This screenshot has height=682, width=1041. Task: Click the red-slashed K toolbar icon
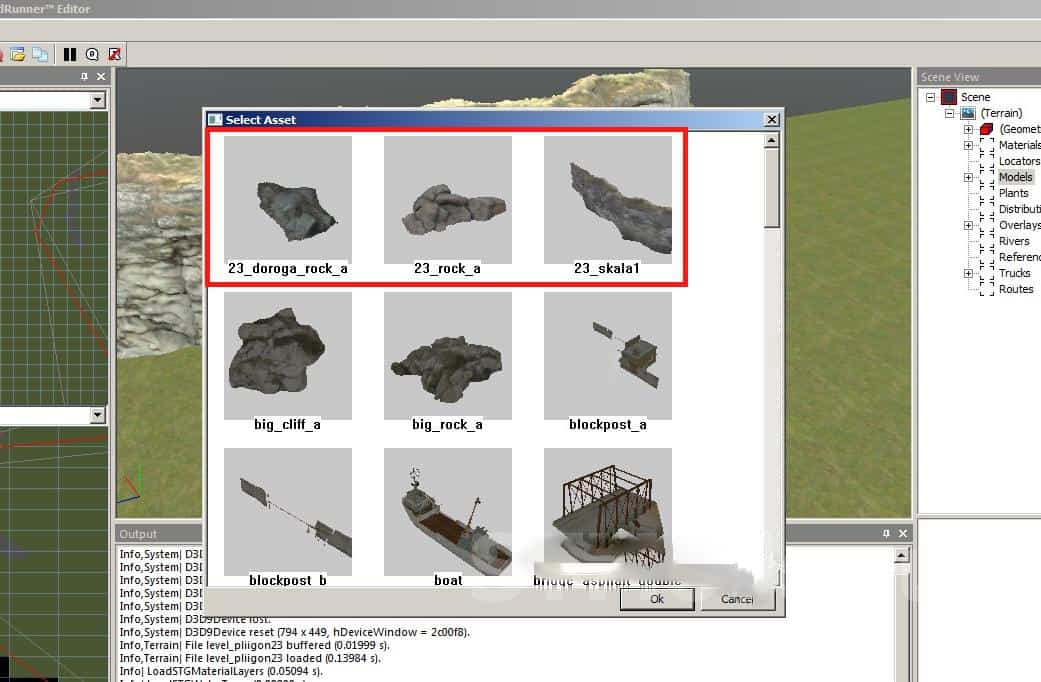coord(115,54)
